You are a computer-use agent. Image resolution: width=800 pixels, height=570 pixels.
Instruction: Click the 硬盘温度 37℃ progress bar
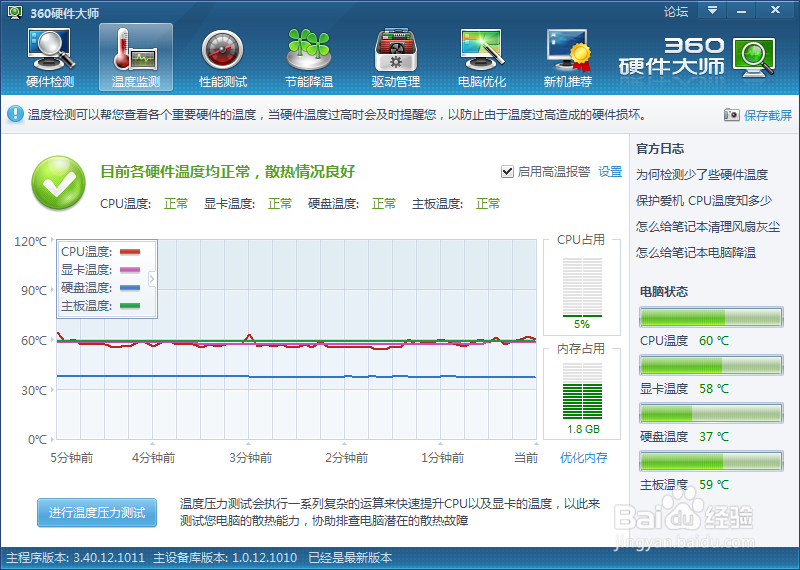(x=711, y=413)
